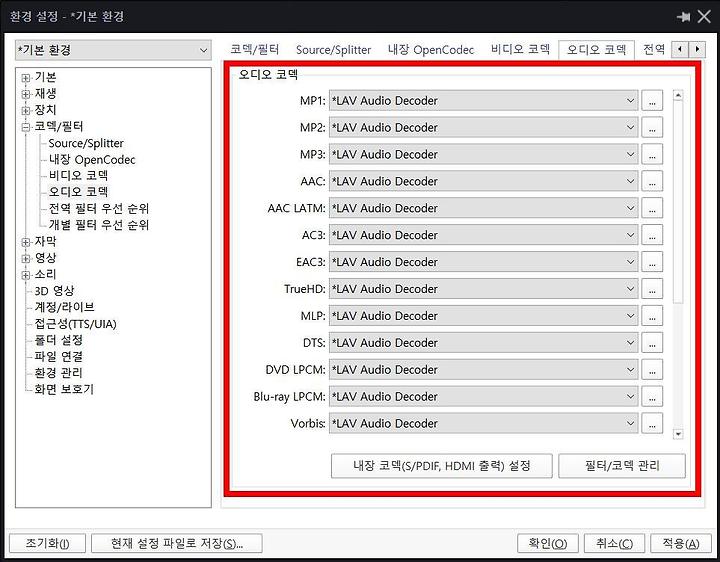The height and width of the screenshot is (562, 720).
Task: Open the *기본 환경 preset dropdown
Action: (113, 50)
